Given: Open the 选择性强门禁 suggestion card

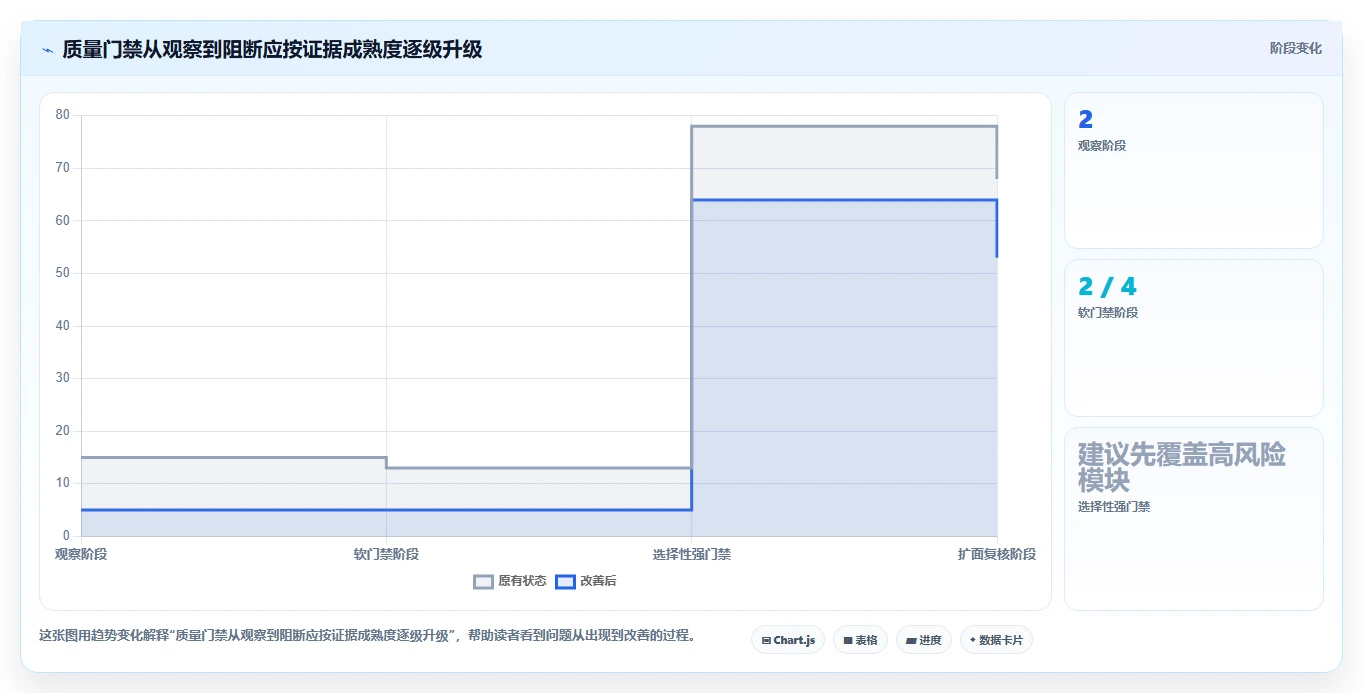Looking at the screenshot, I should 1194,519.
